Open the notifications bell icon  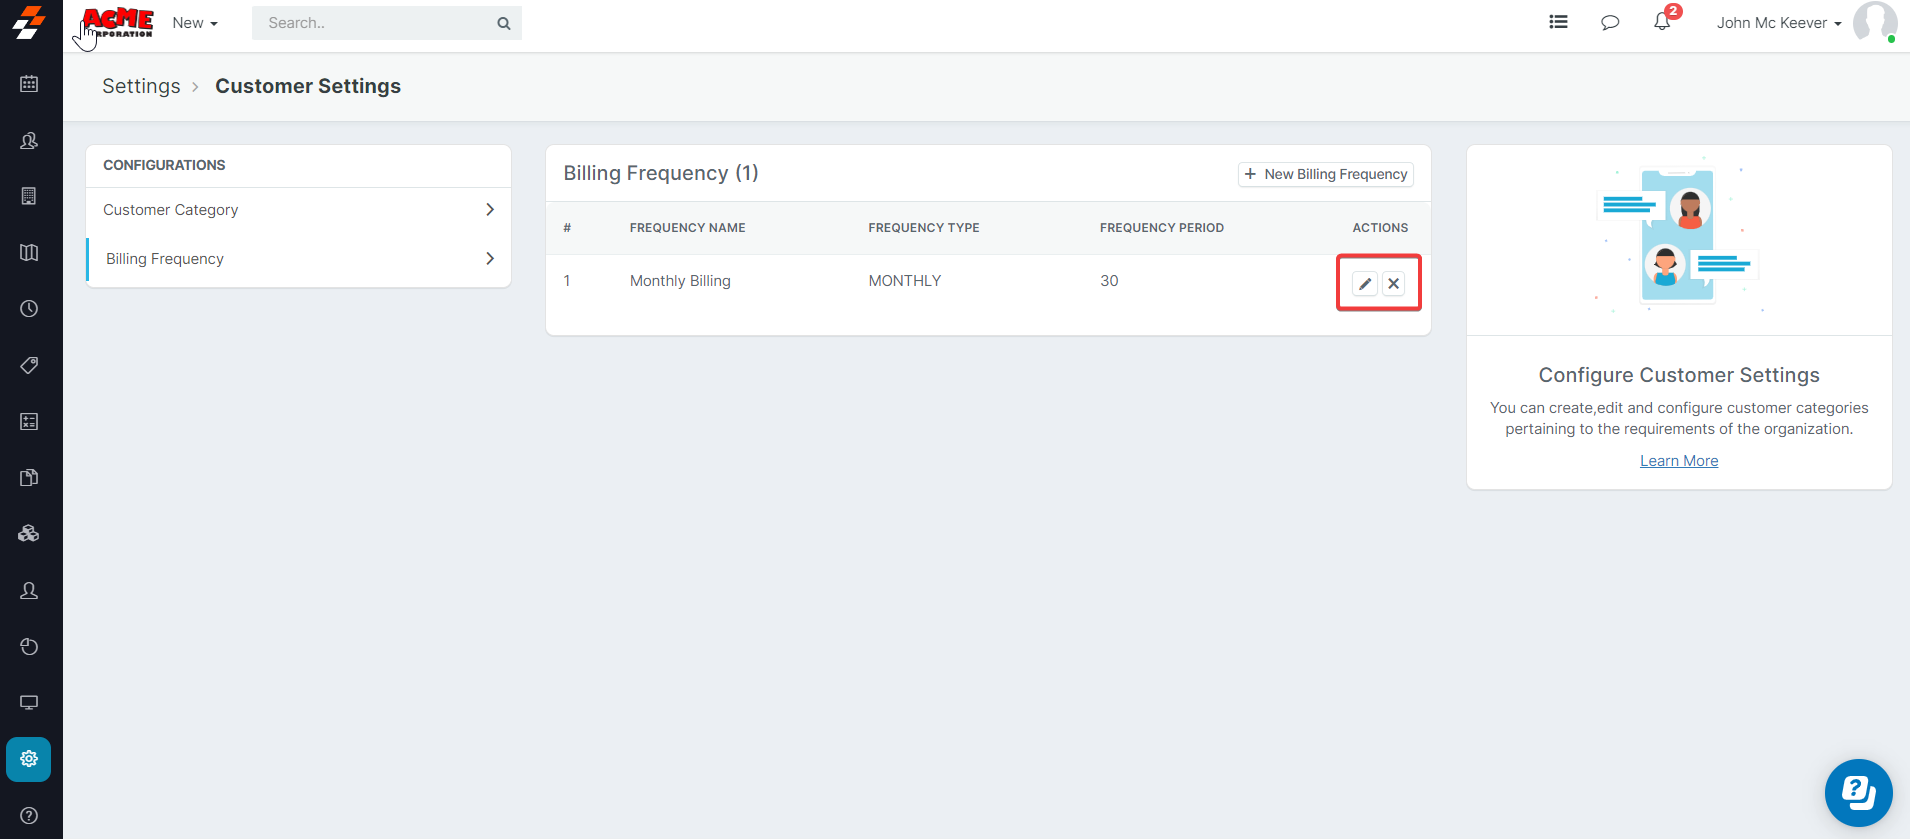[x=1662, y=22]
